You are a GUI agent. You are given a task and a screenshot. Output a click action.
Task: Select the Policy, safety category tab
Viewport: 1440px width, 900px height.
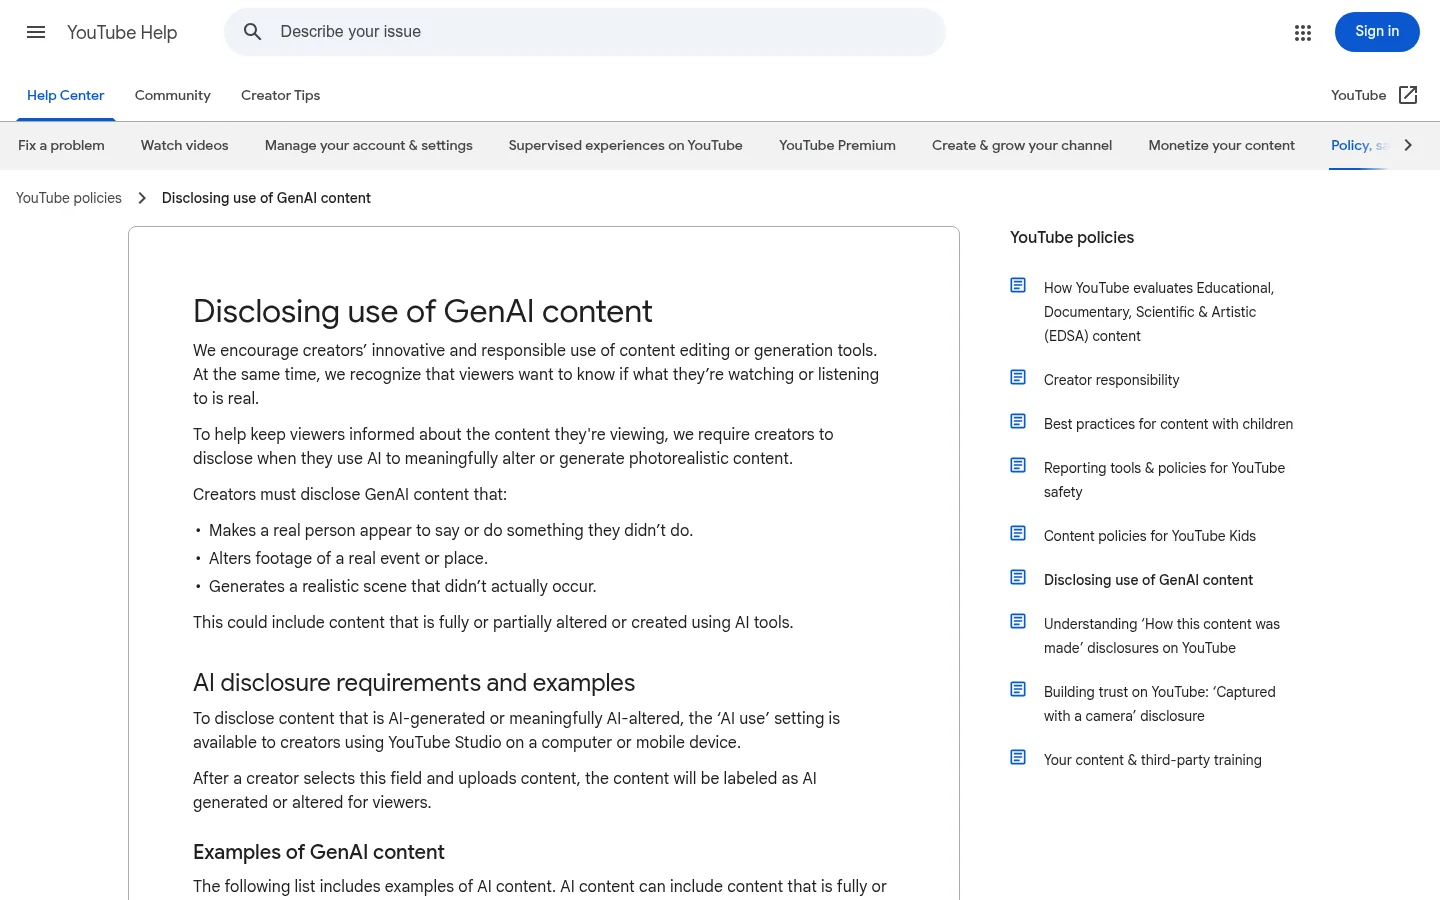click(1360, 145)
